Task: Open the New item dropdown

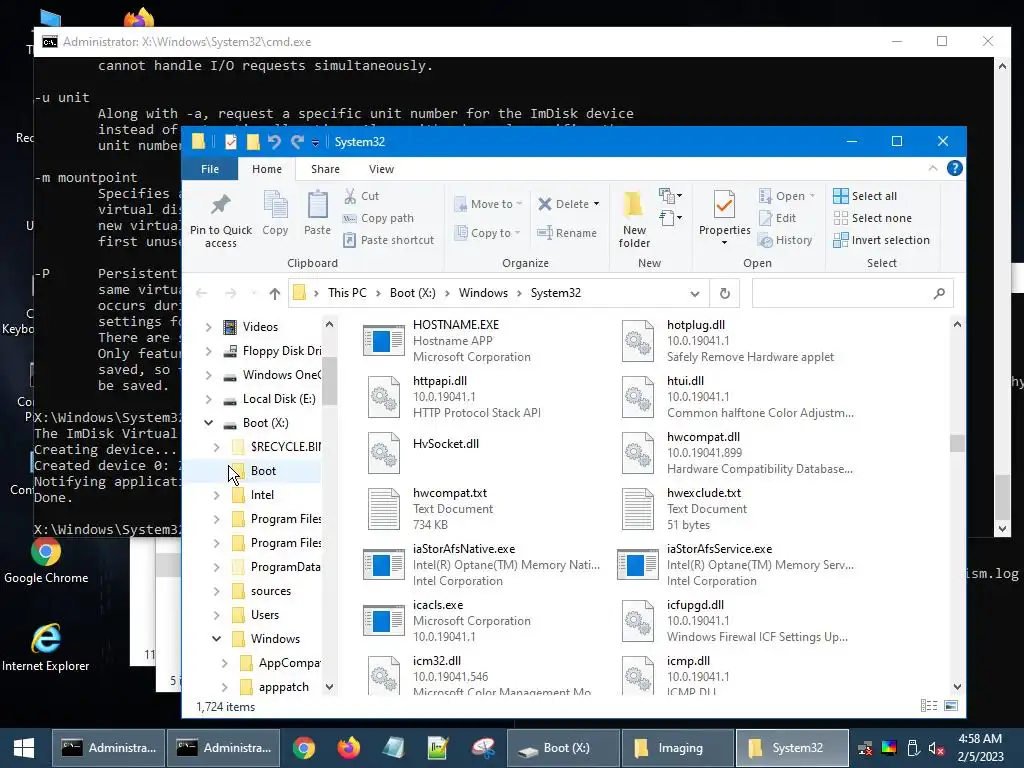Action: [x=671, y=195]
